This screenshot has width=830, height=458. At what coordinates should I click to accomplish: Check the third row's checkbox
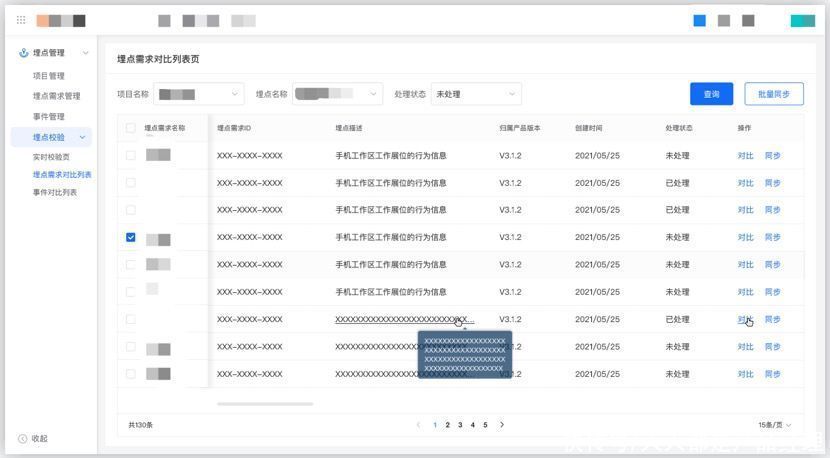pyautogui.click(x=130, y=210)
